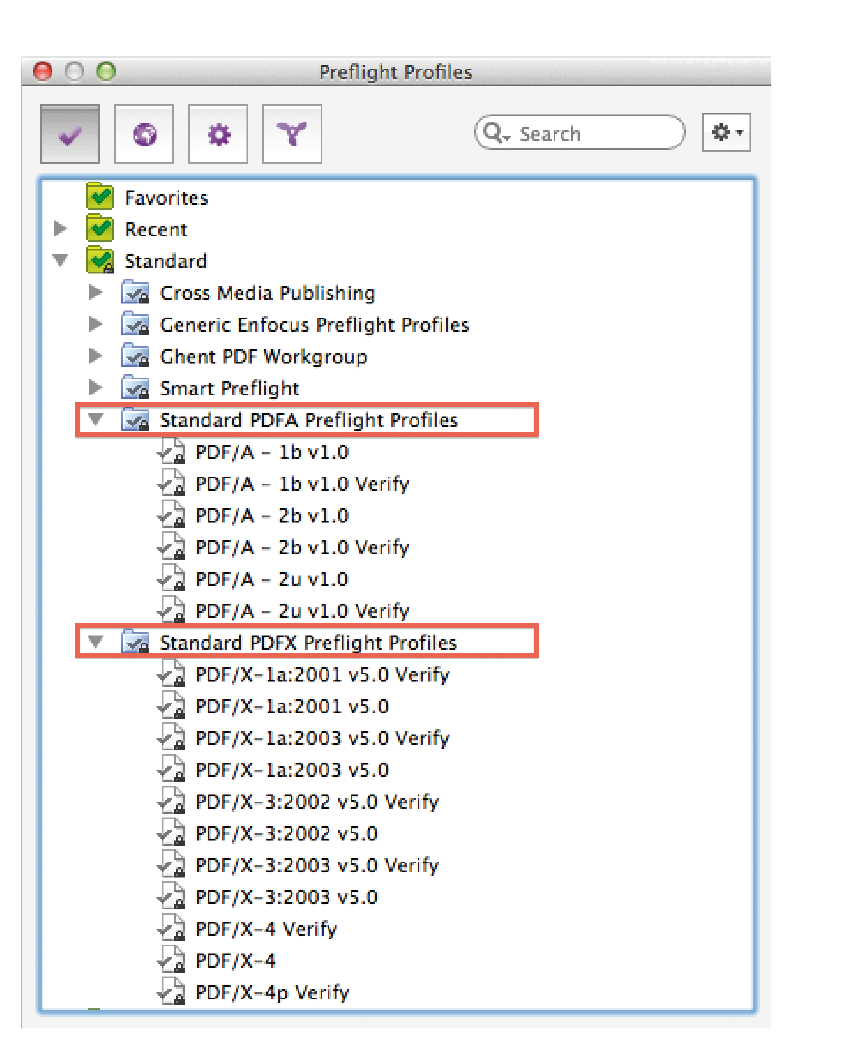Minimize the Preflight Profiles window
Image resolution: width=865 pixels, height=1062 pixels.
tap(75, 71)
